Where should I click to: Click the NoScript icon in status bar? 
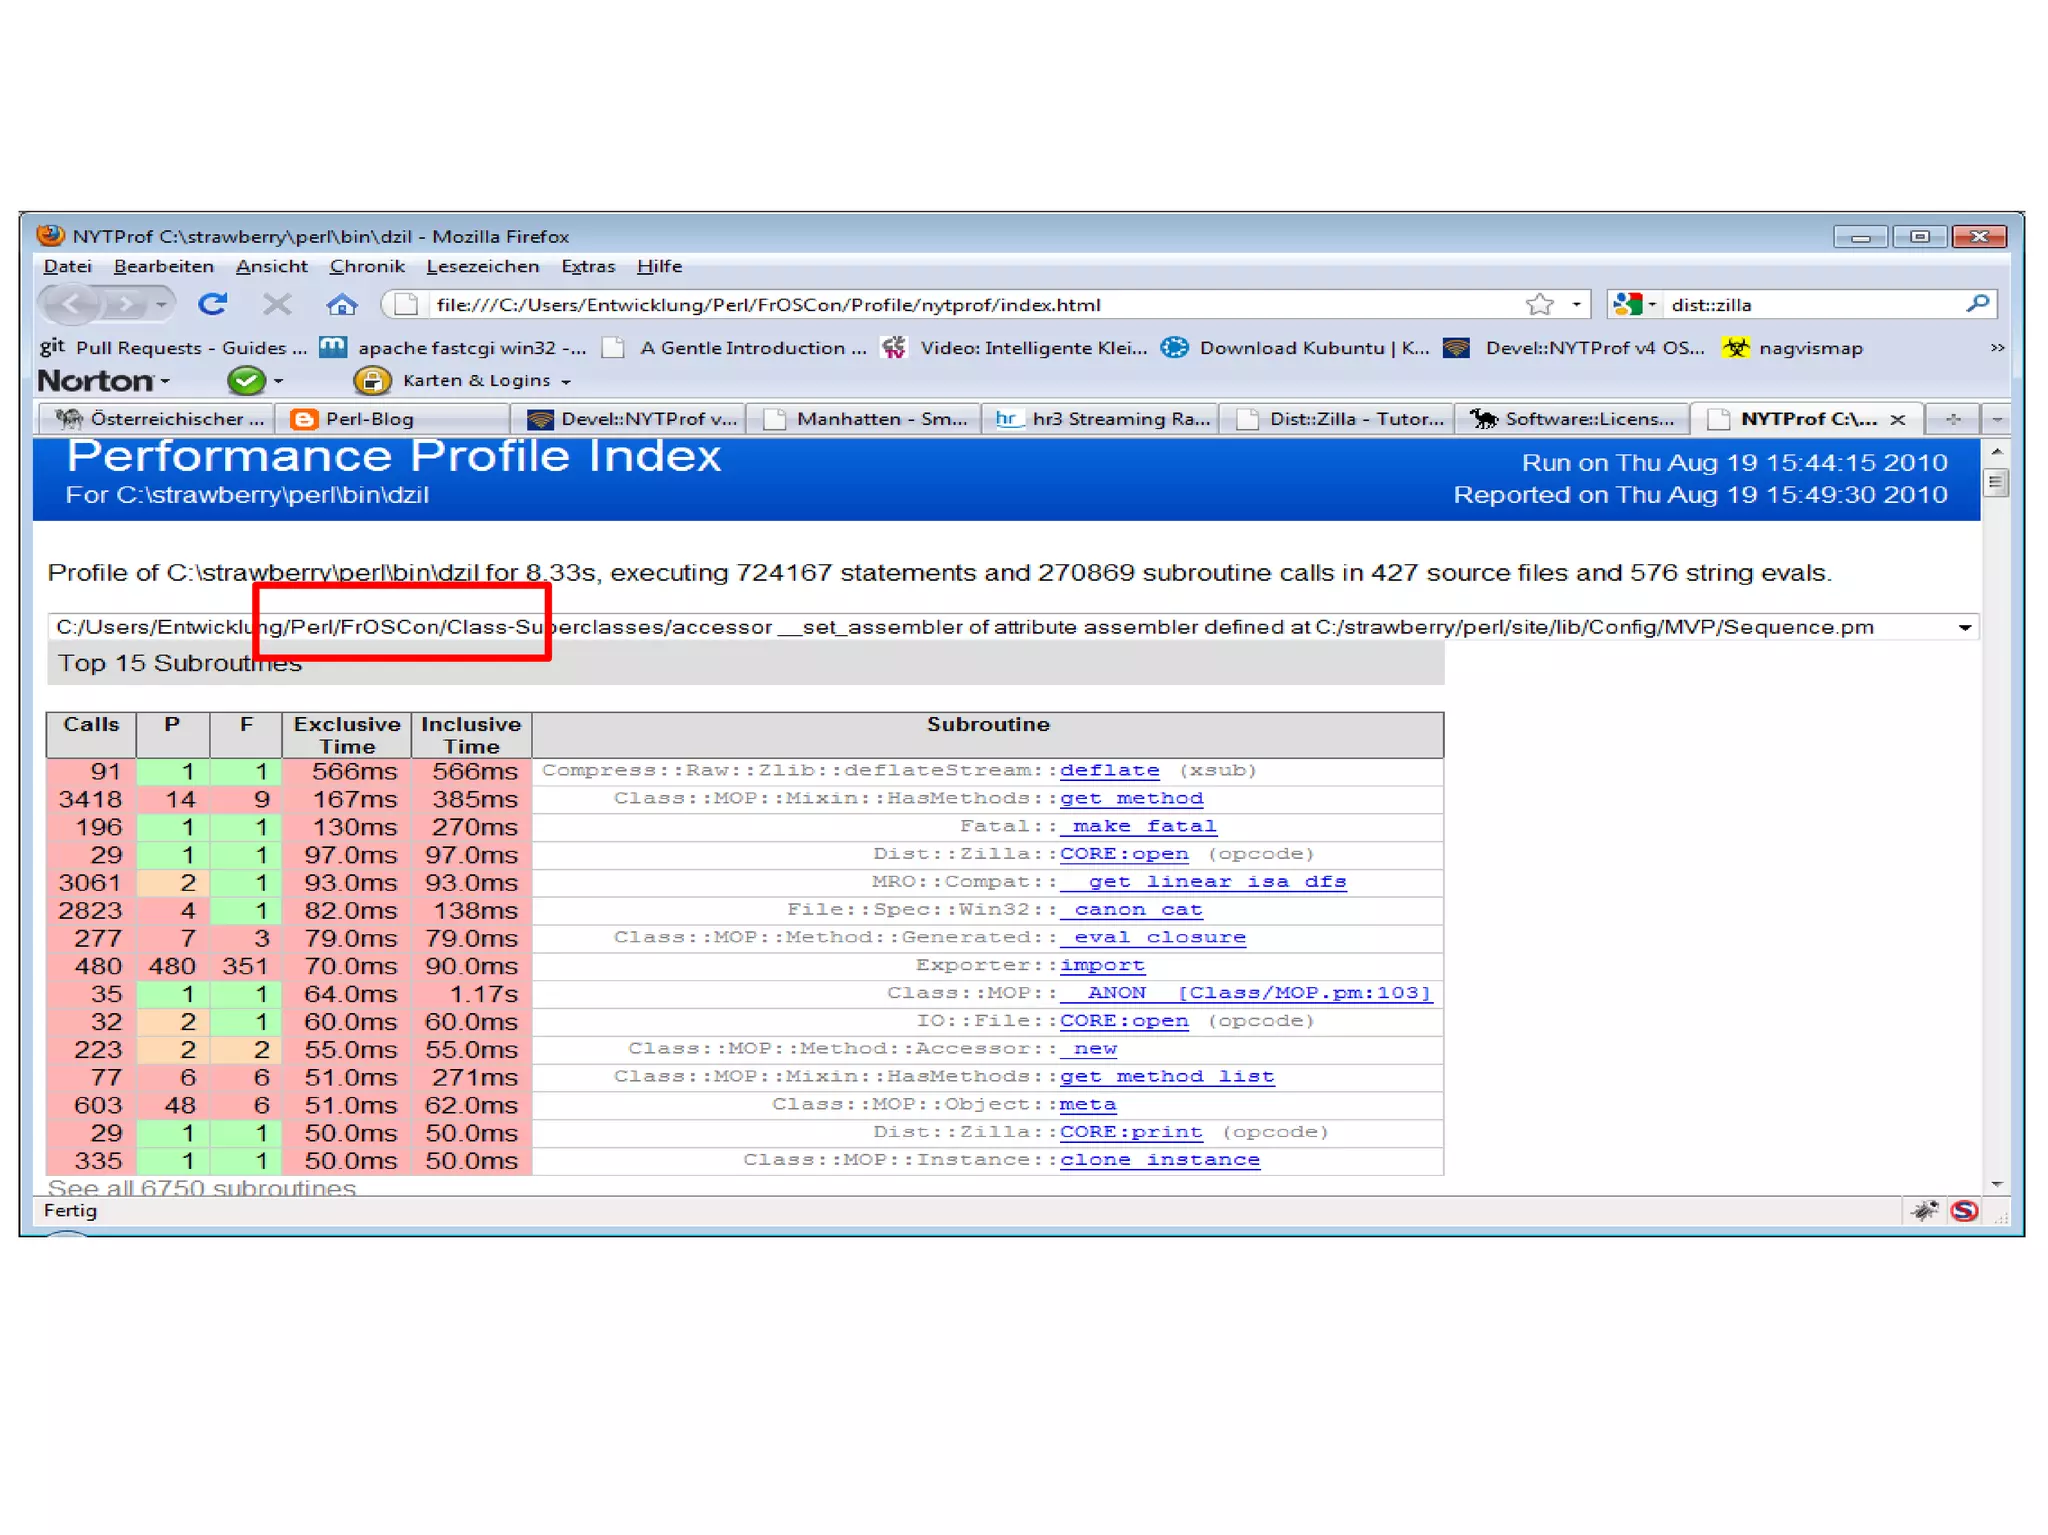[x=1964, y=1211]
